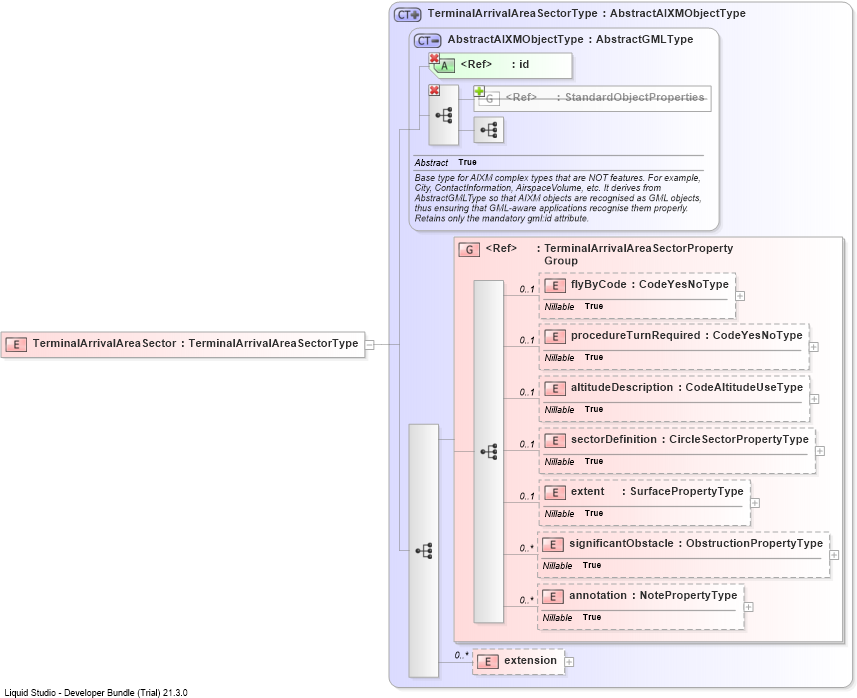Select sectorDefinition : CircleSectorPropertyType text
Image resolution: width=857 pixels, height=698 pixels.
coord(690,439)
